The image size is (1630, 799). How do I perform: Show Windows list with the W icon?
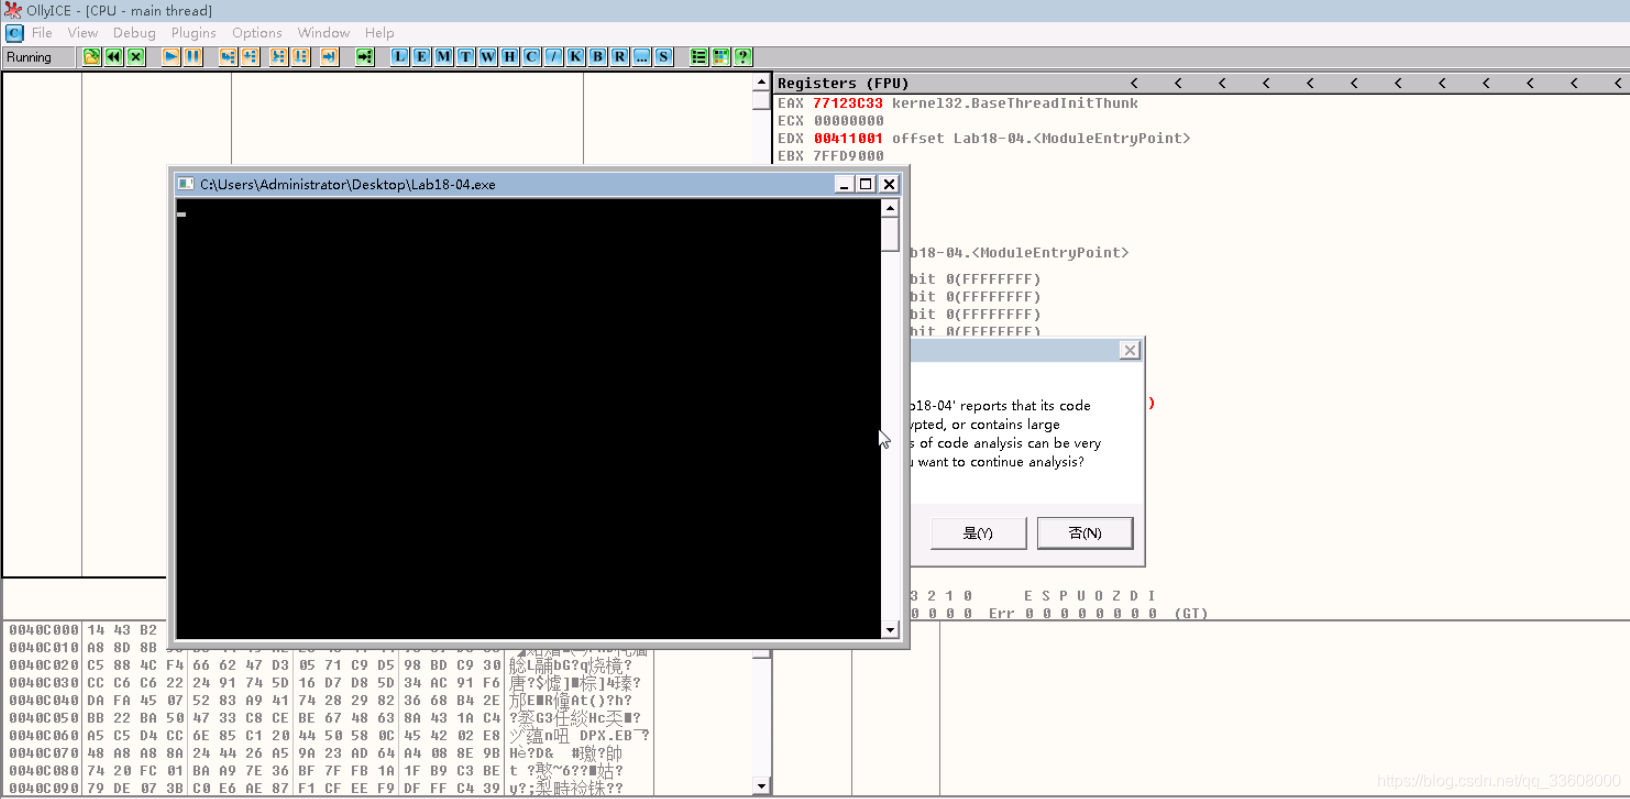pyautogui.click(x=488, y=57)
